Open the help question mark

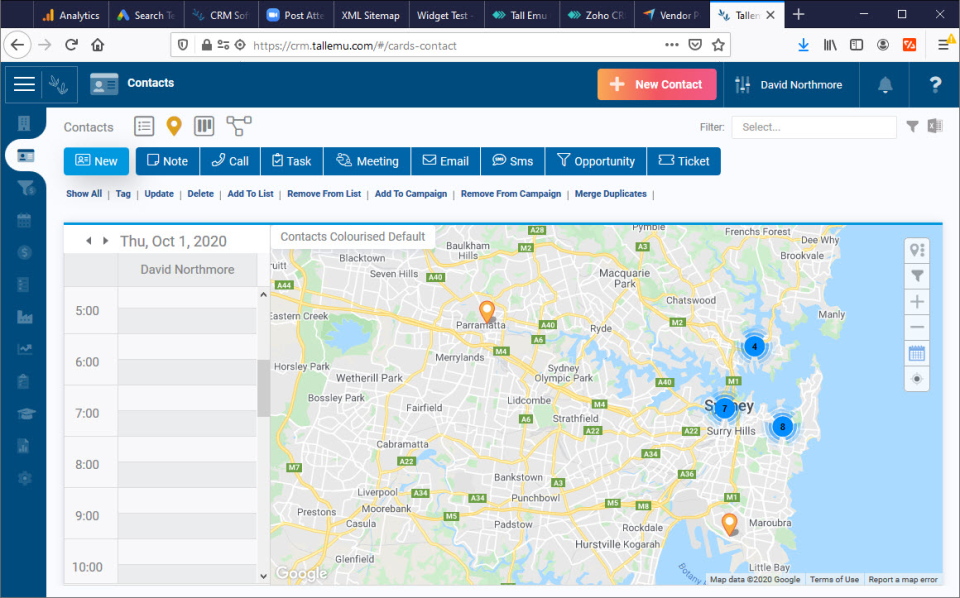[x=935, y=84]
